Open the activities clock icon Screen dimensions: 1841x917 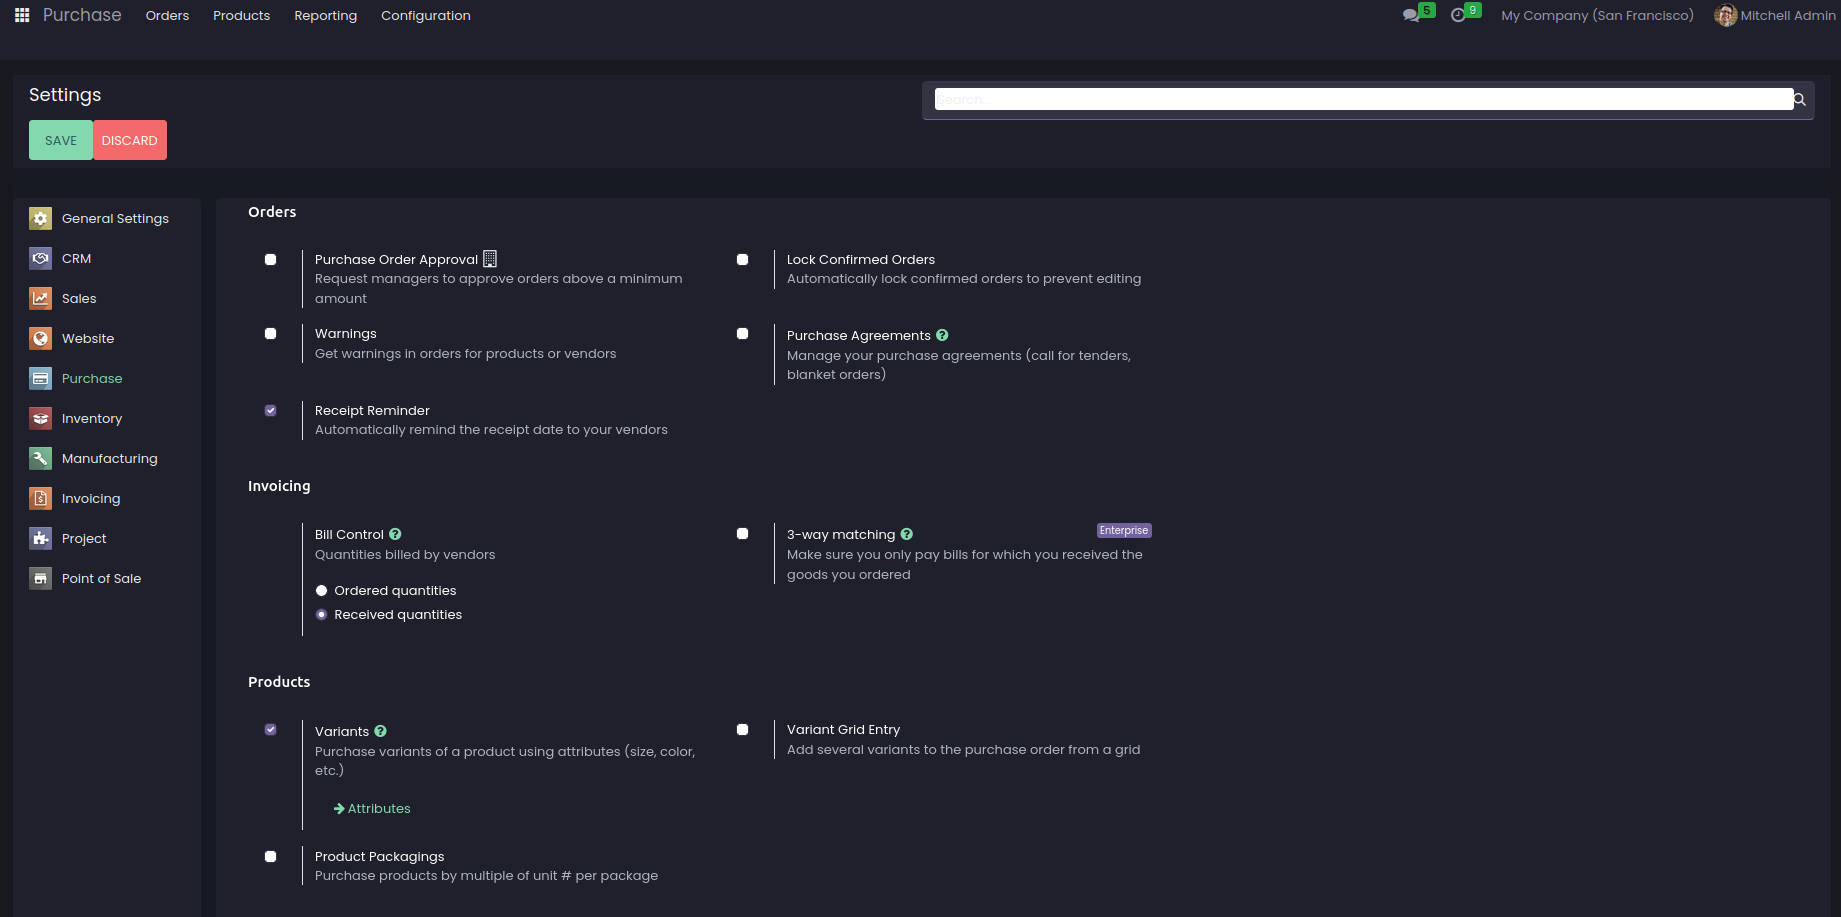[x=1458, y=15]
